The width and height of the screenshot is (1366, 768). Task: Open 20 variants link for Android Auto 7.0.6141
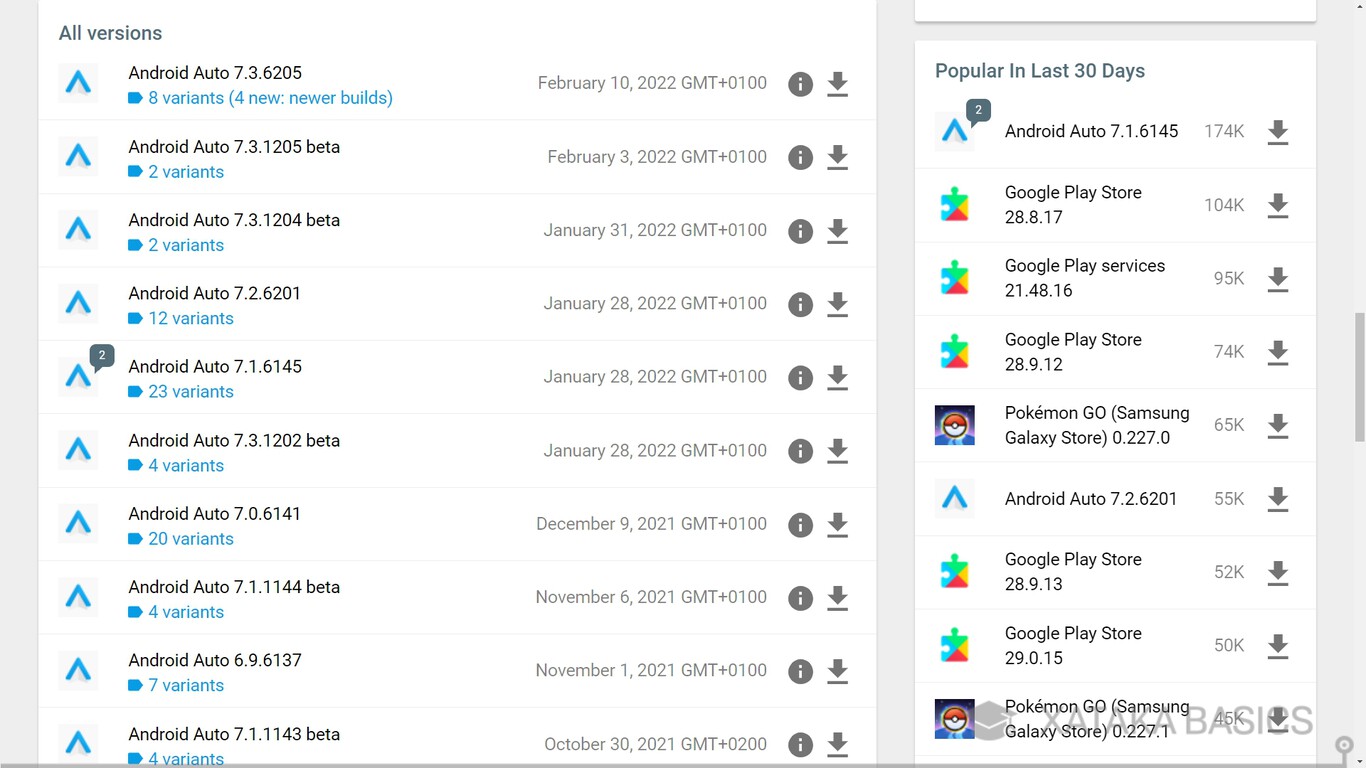point(190,539)
